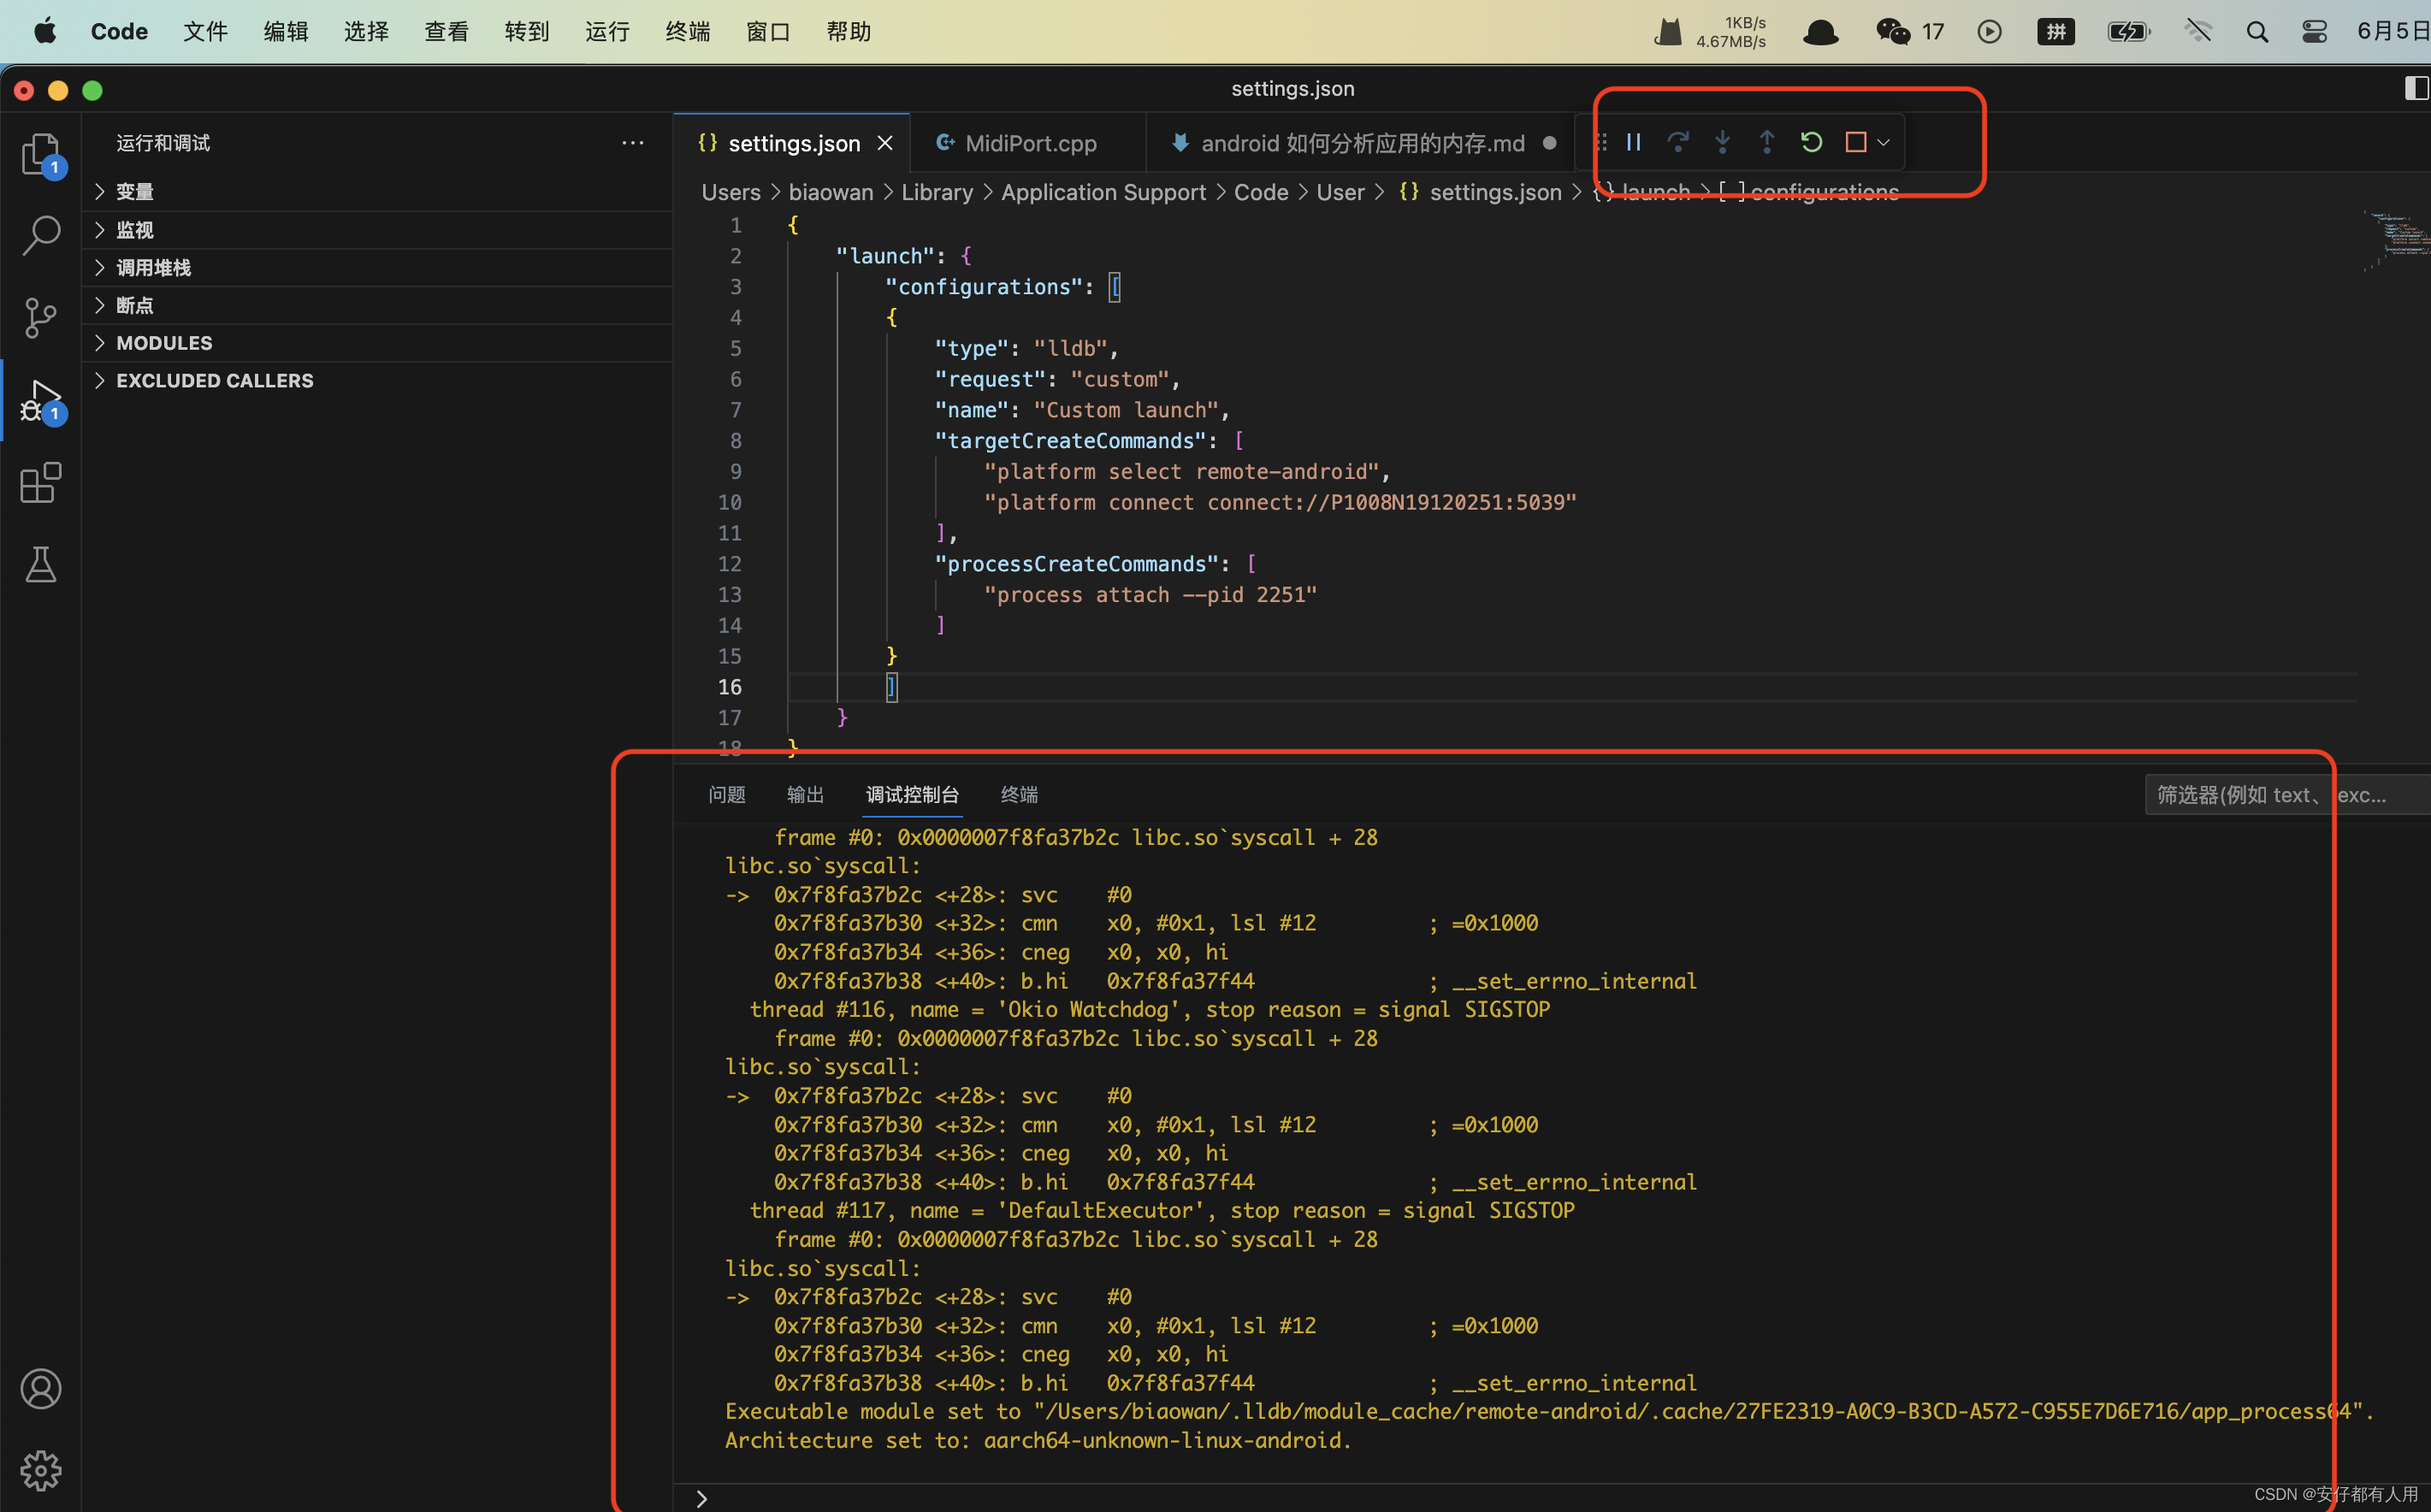This screenshot has height=1512, width=2431.
Task: Expand the MODULES section
Action: tap(376, 343)
